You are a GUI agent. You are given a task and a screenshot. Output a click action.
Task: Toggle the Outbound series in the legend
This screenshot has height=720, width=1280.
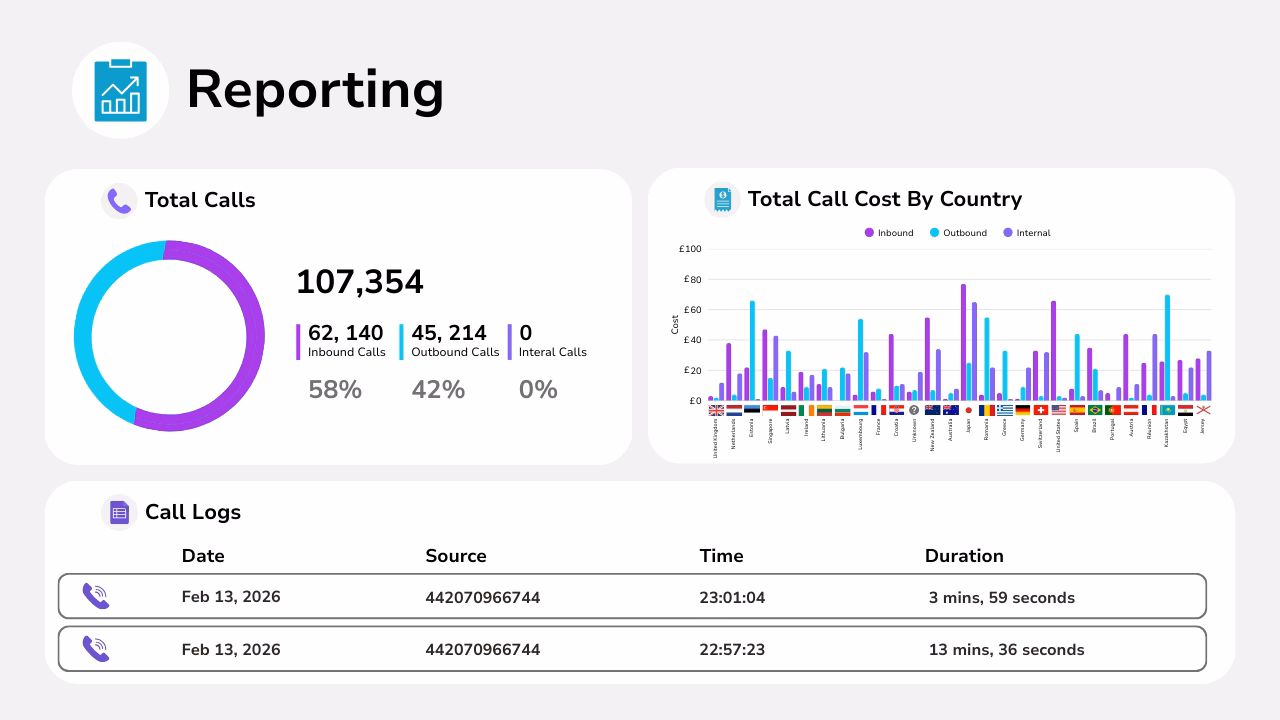[959, 232]
